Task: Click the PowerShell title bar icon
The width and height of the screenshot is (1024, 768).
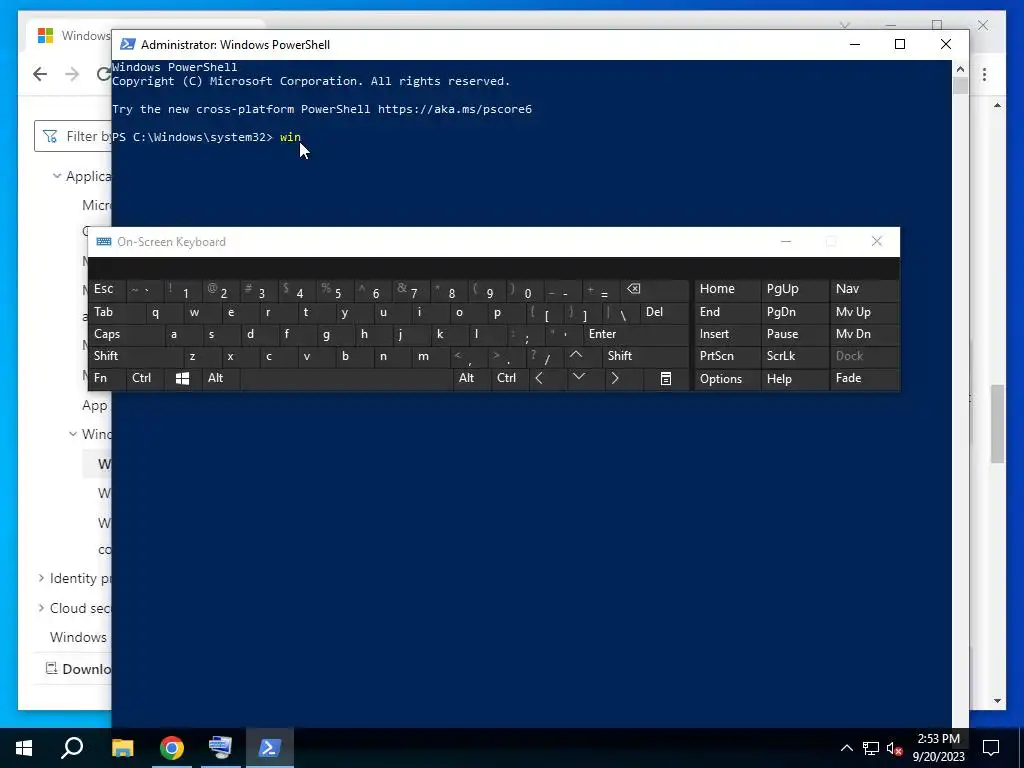Action: click(x=127, y=44)
